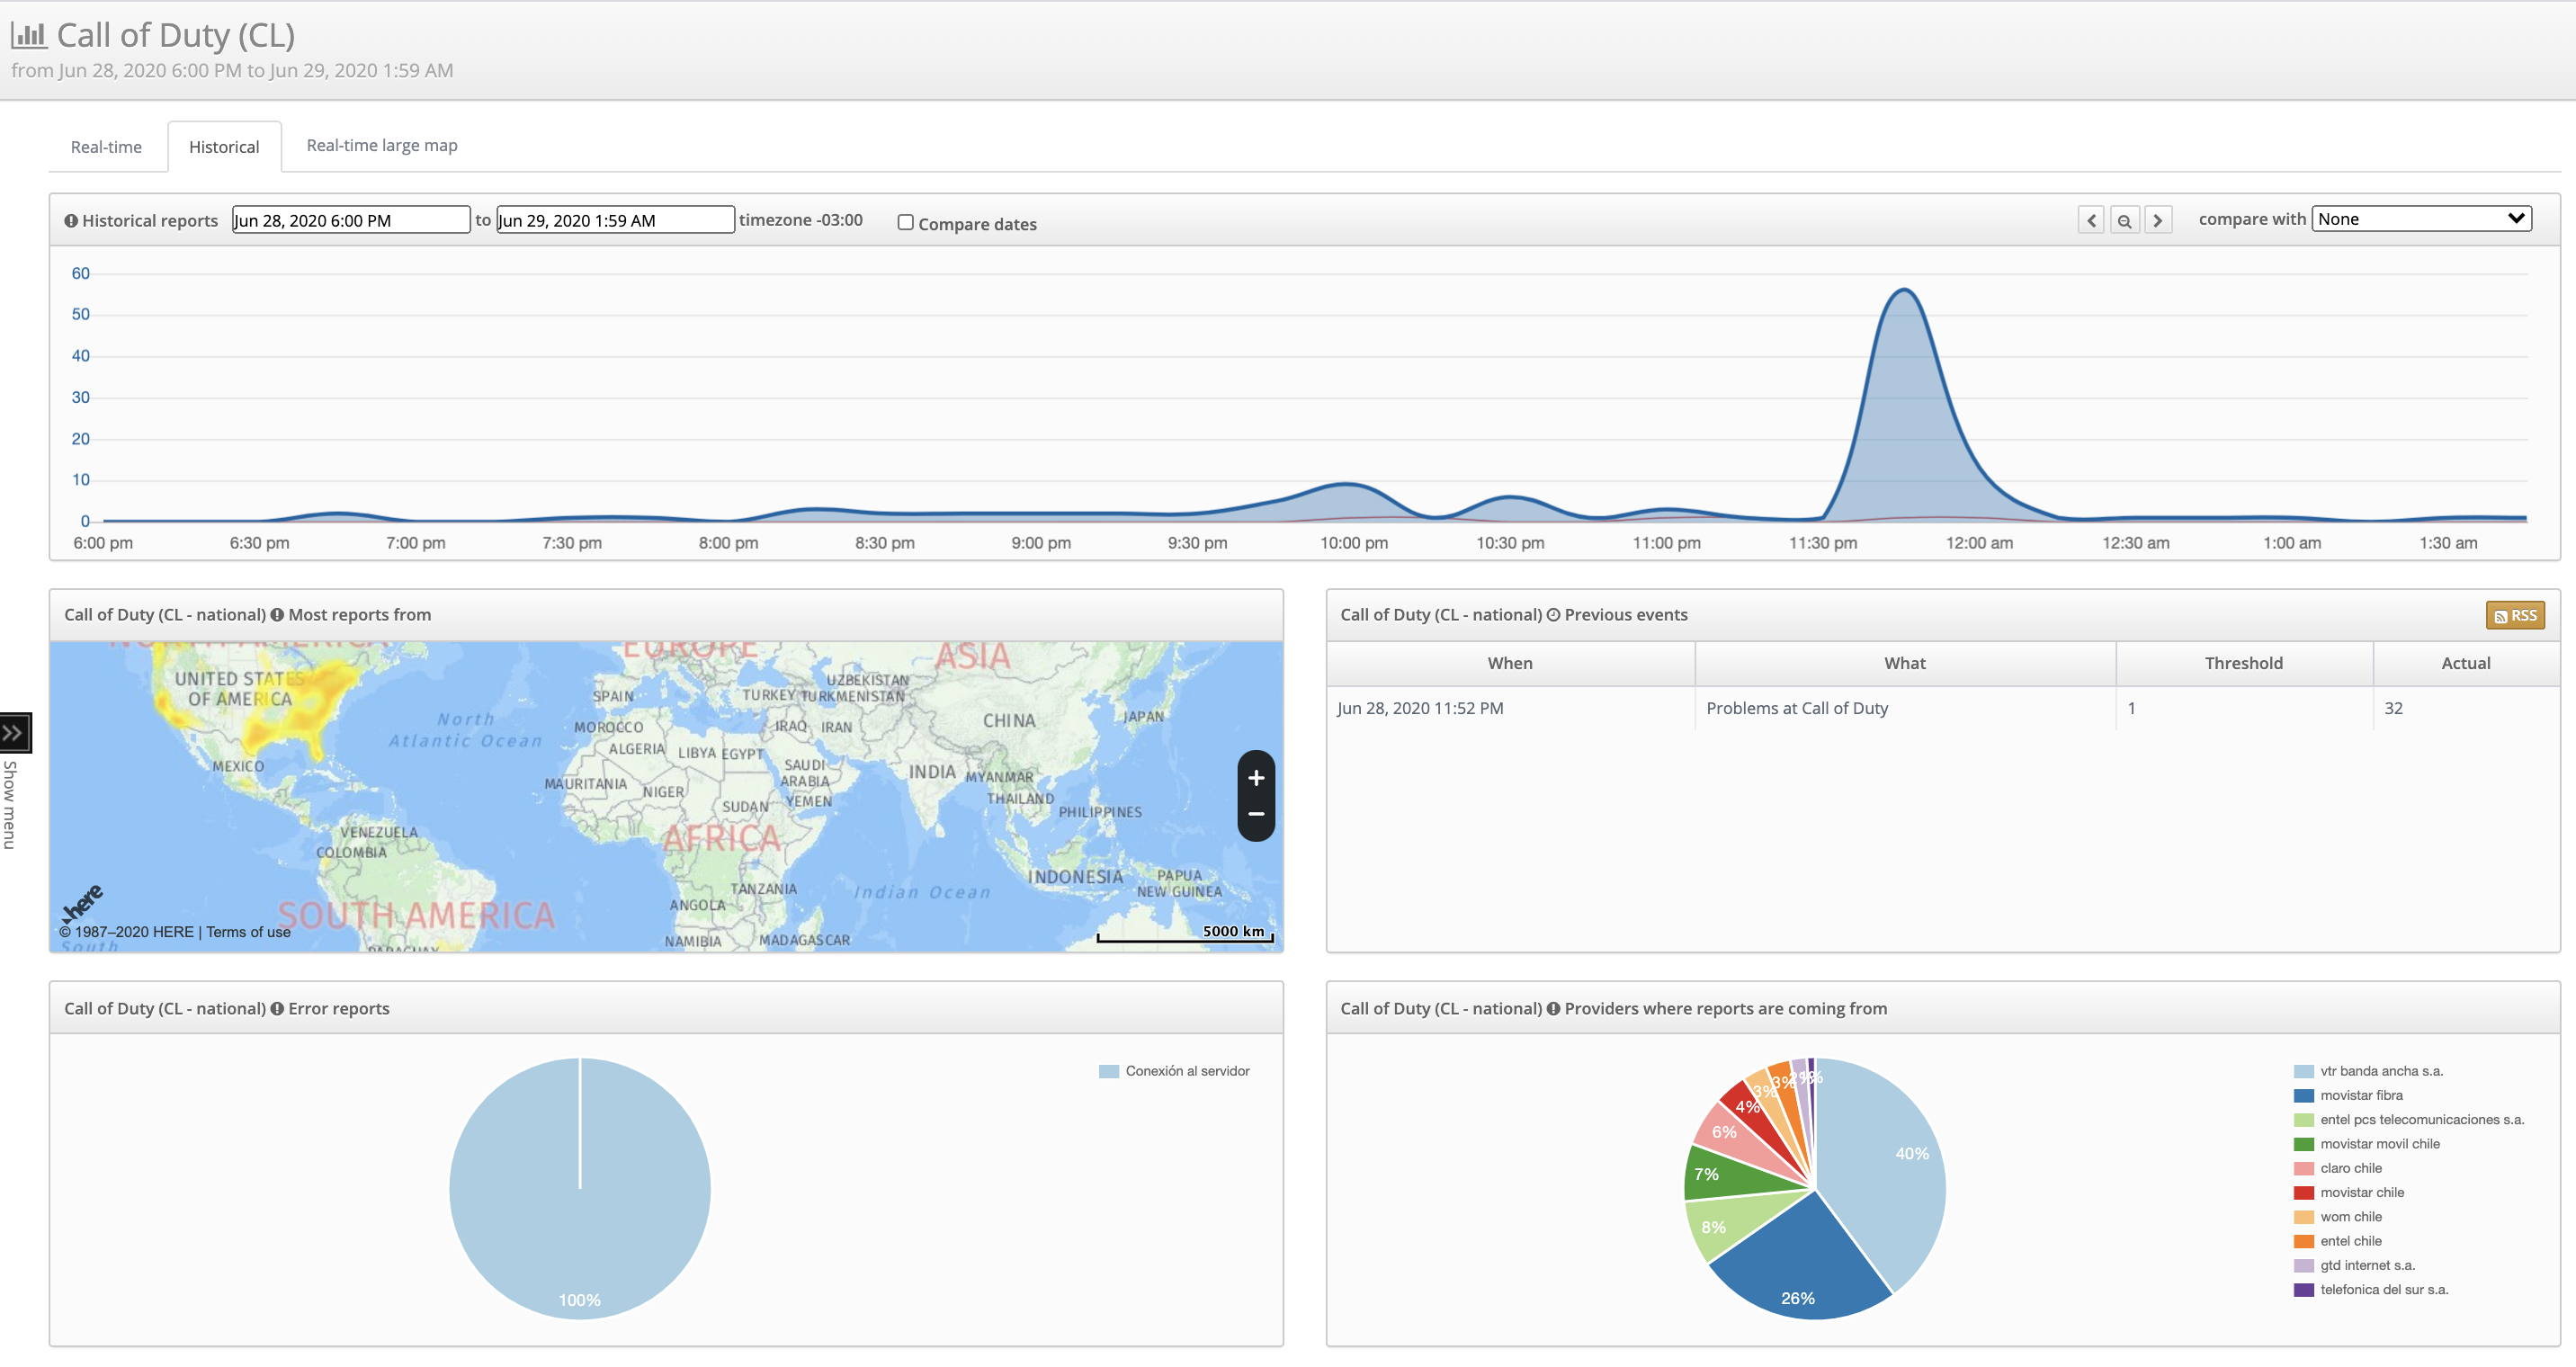
Task: Click the 10:00 pm axis label
Action: [x=1354, y=543]
